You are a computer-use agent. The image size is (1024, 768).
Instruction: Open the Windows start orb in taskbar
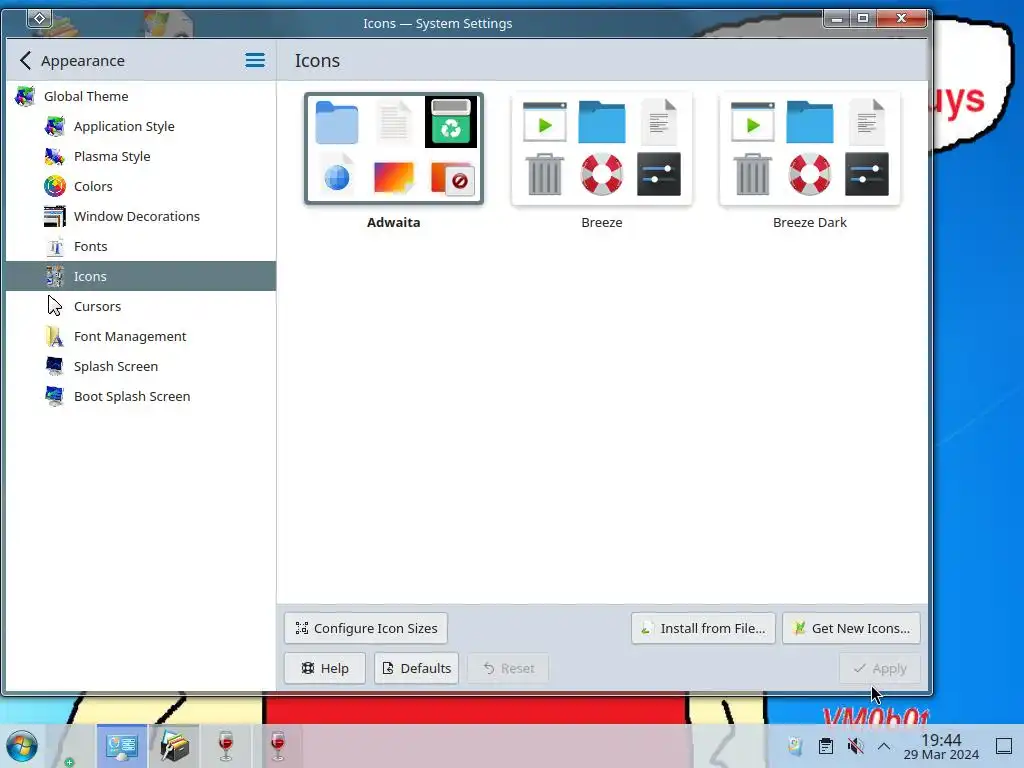(x=22, y=746)
